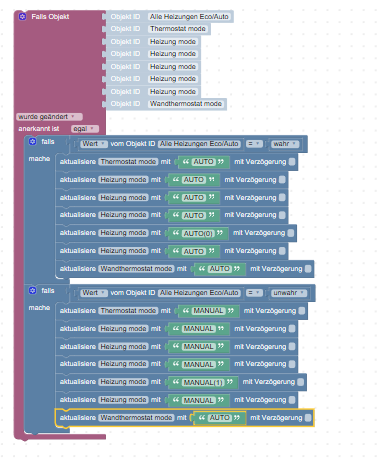Open the 'Wert' dropdown in first condition

coord(94,144)
